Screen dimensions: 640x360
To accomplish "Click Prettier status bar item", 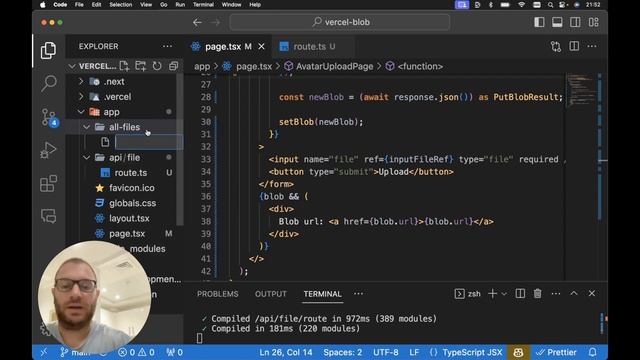I will (556, 352).
